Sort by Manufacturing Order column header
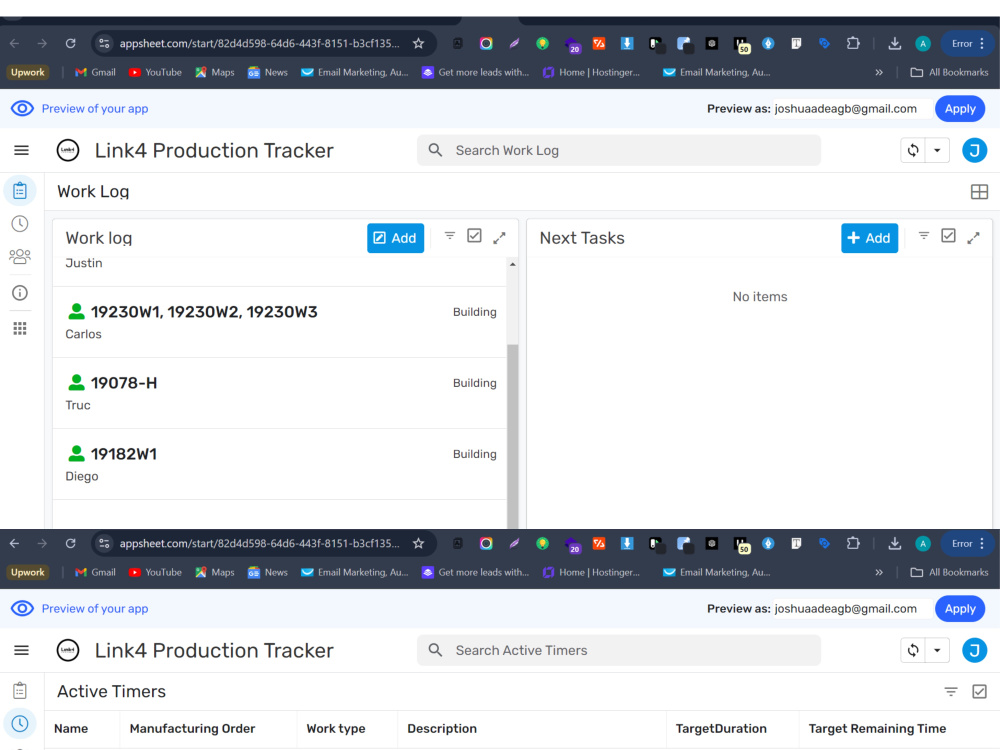1000x750 pixels. [192, 728]
